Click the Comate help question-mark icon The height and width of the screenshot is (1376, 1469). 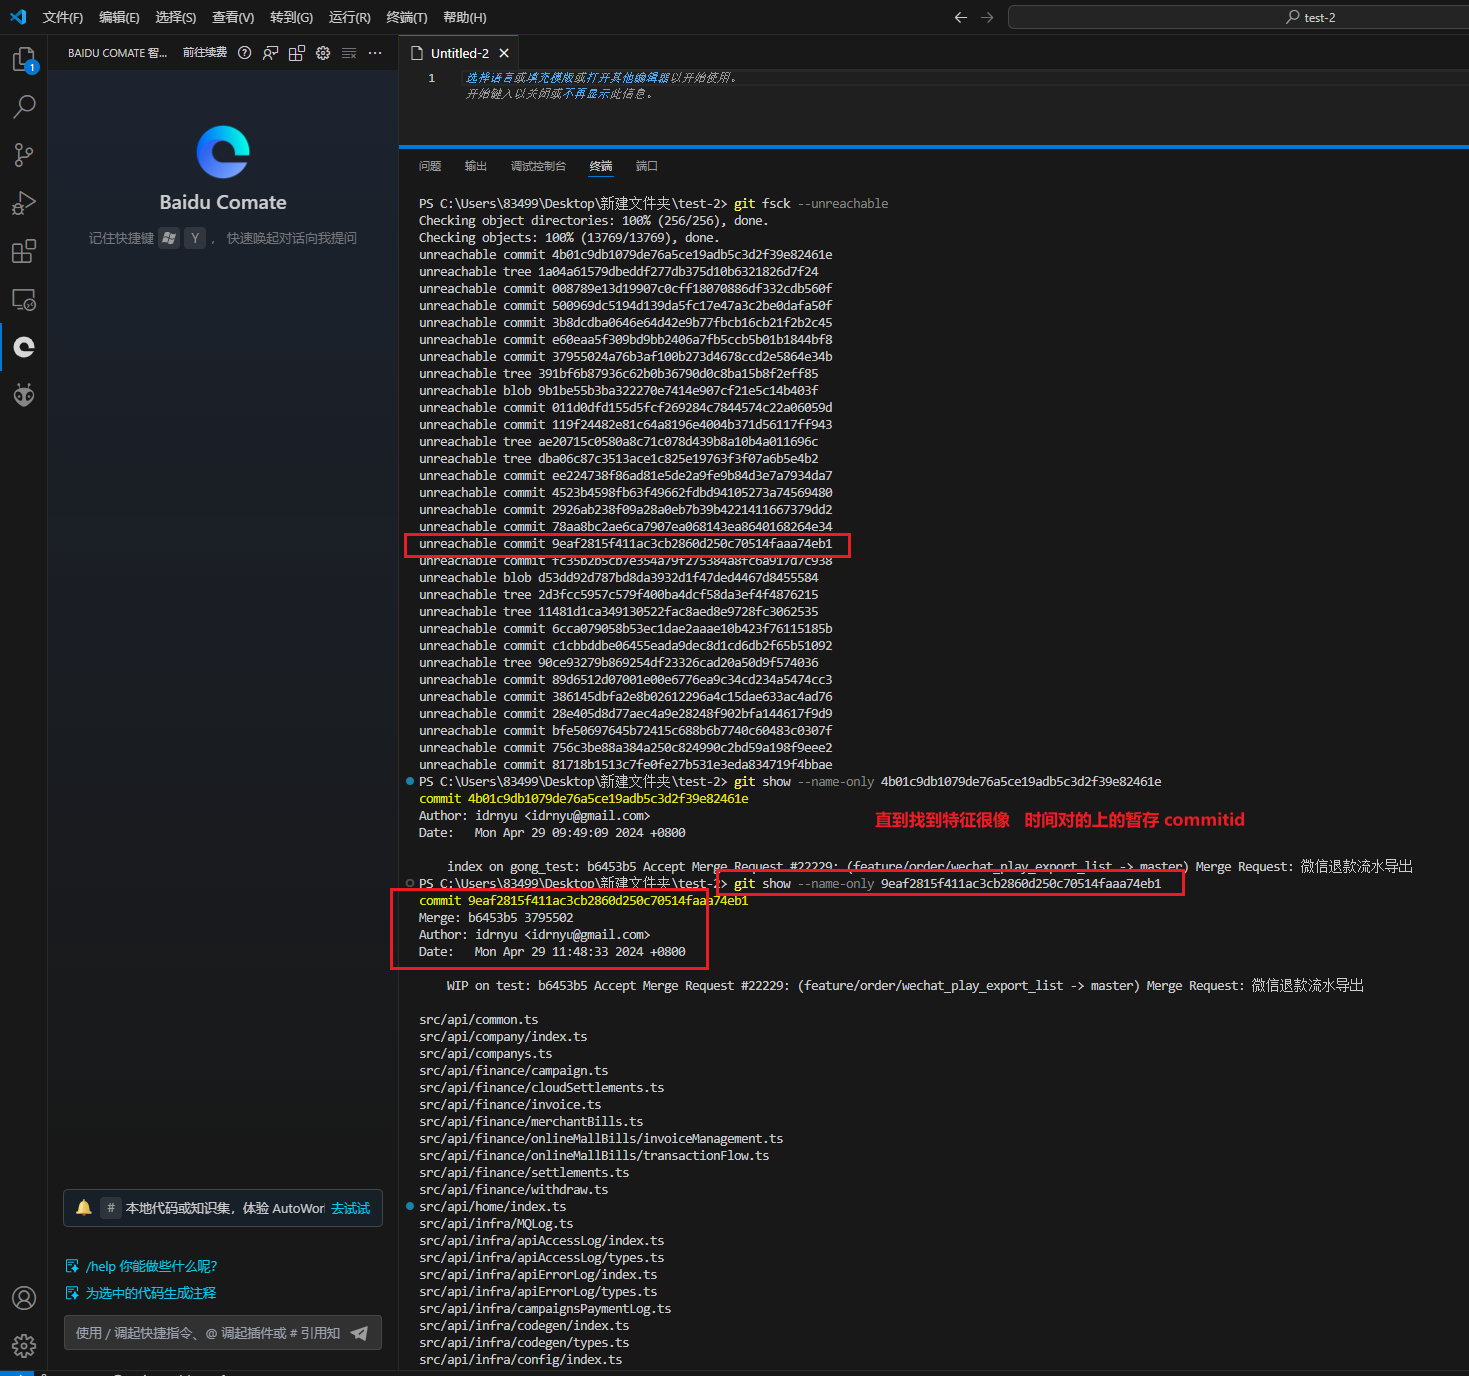(244, 53)
